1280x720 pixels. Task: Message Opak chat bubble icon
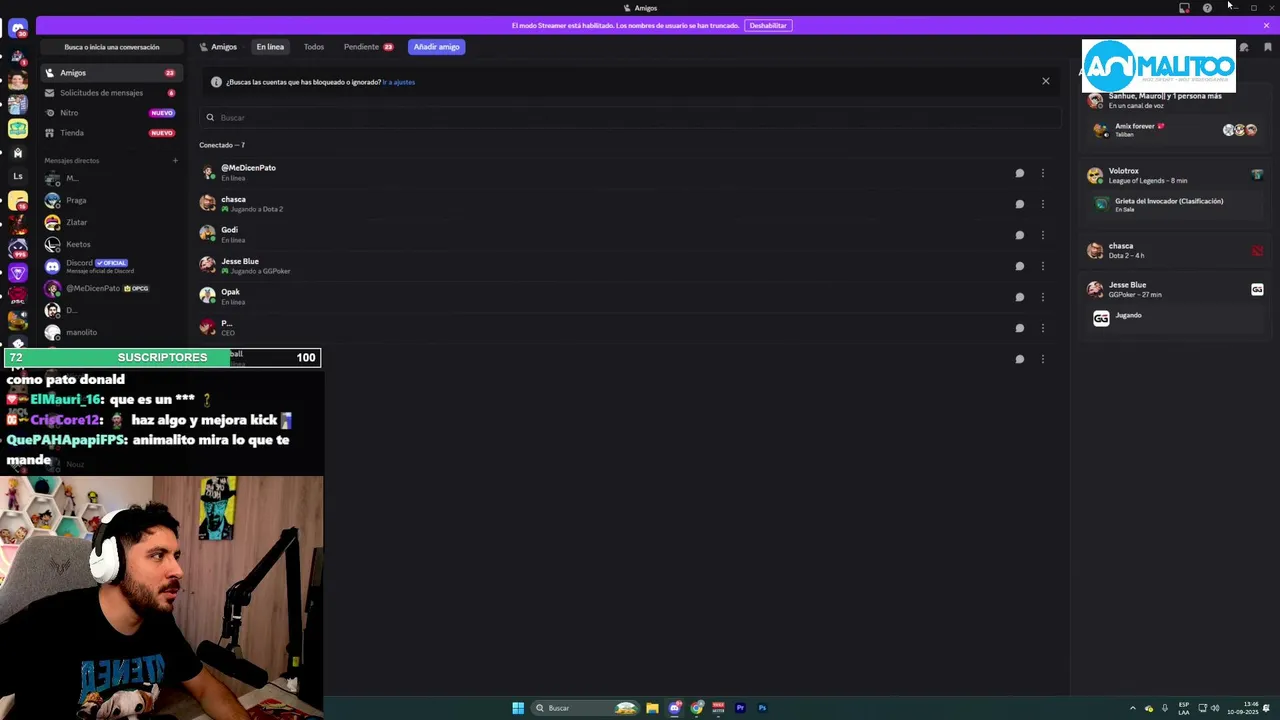tap(1020, 297)
